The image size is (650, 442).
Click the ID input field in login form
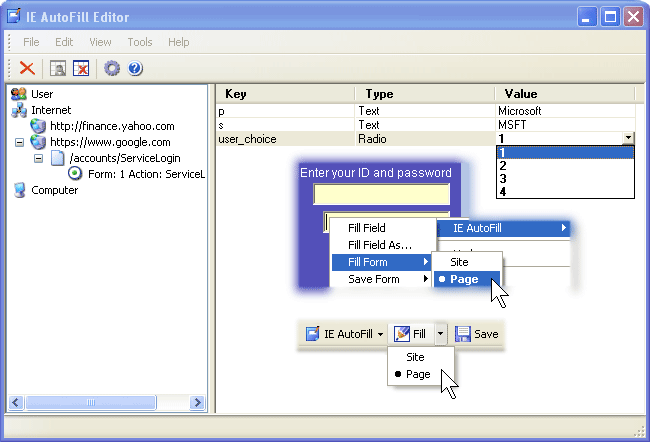coord(381,194)
